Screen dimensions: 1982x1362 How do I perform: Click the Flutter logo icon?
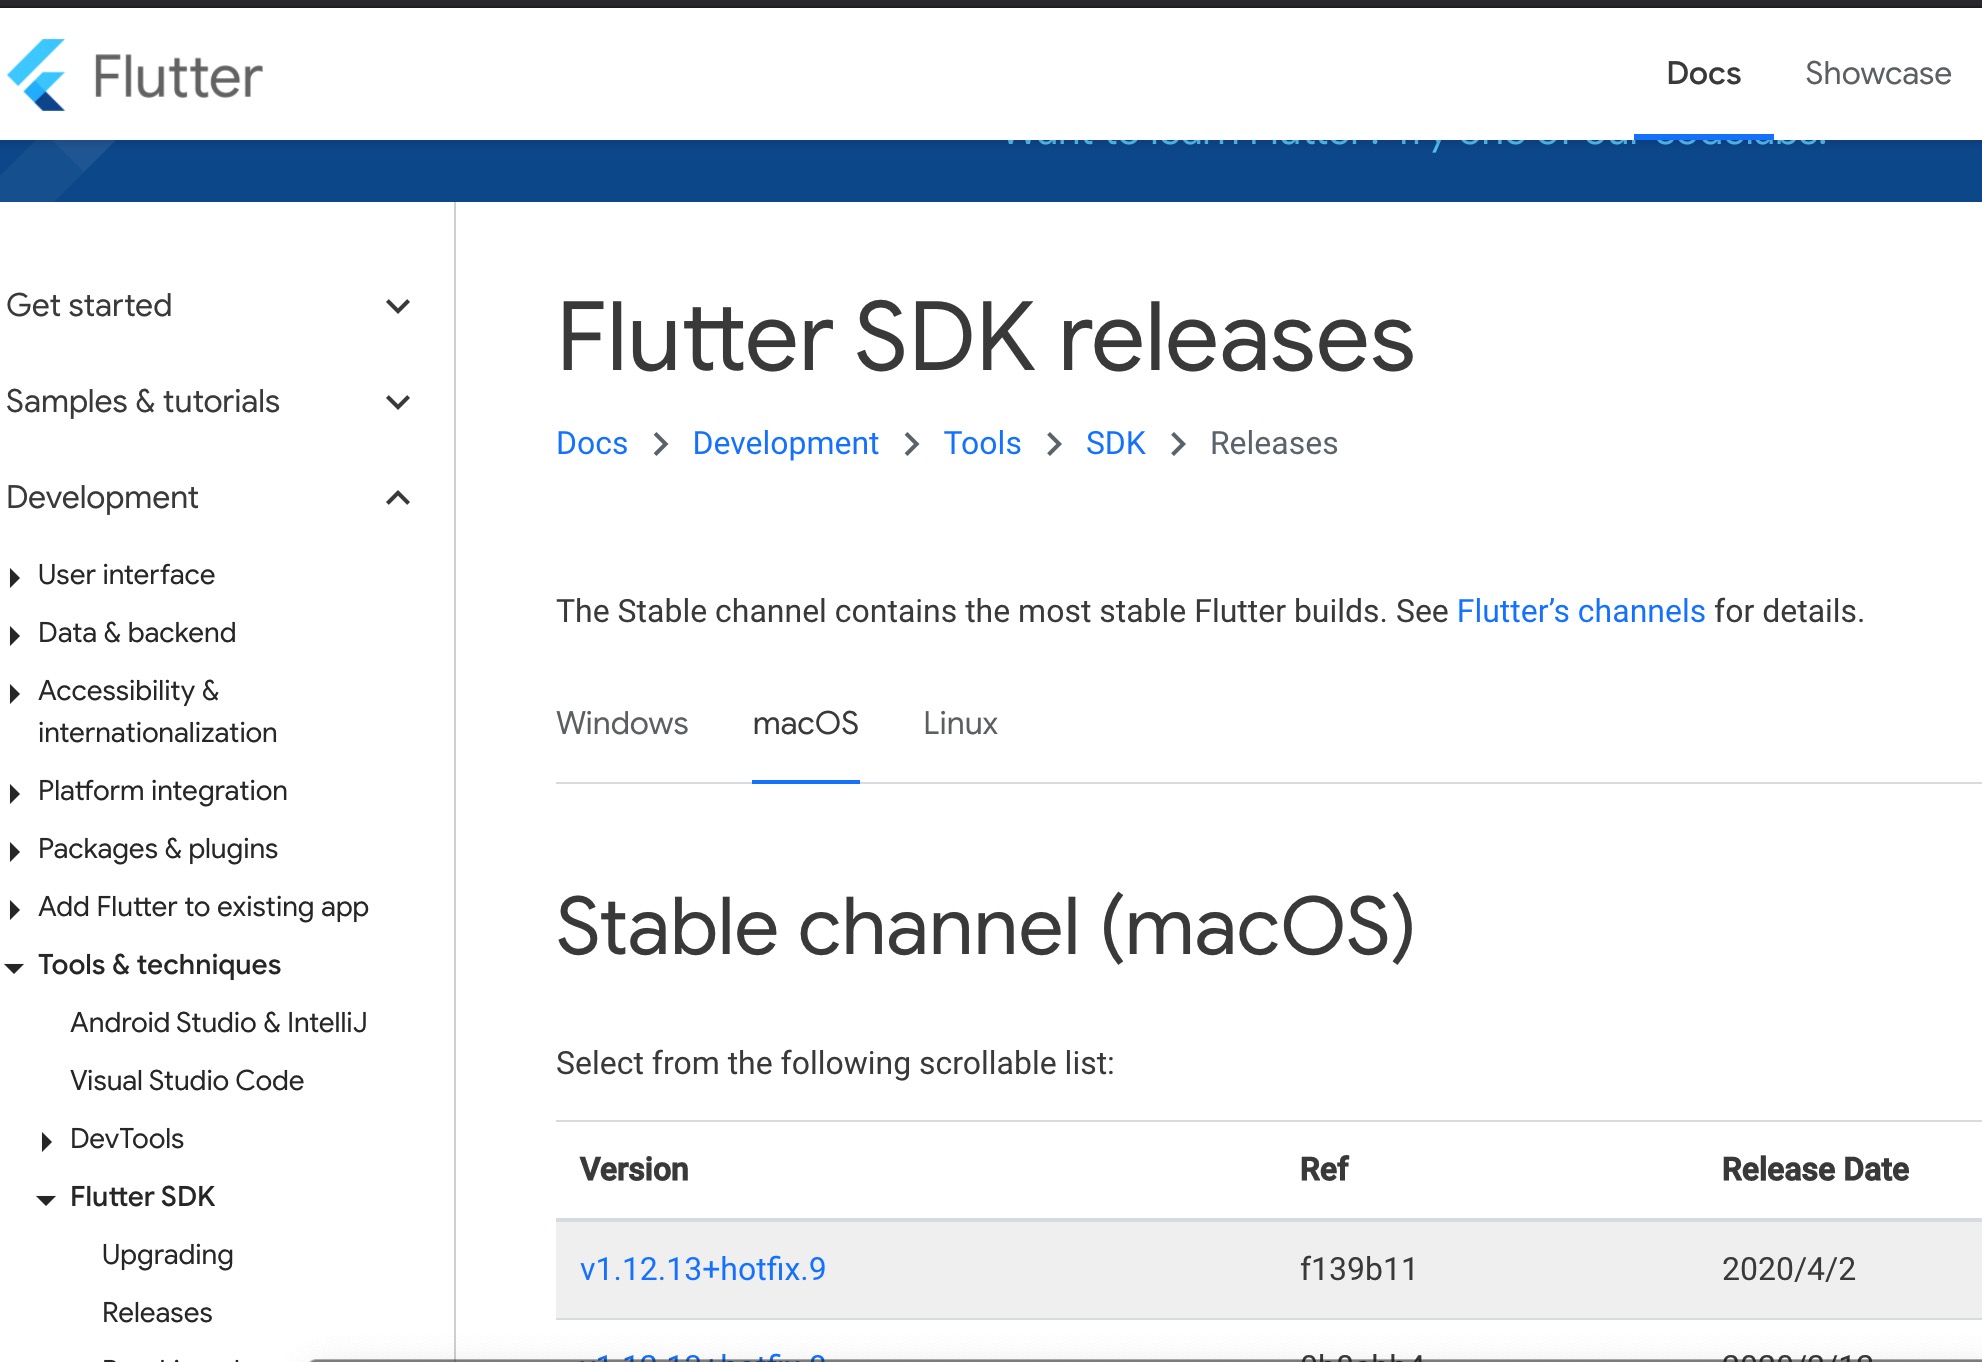[x=37, y=75]
